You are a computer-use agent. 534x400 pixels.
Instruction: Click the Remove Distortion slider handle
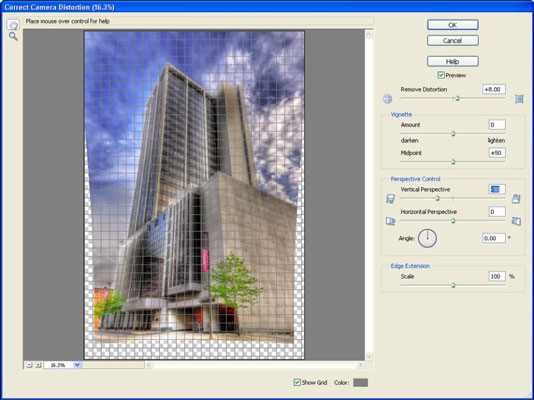[x=457, y=98]
